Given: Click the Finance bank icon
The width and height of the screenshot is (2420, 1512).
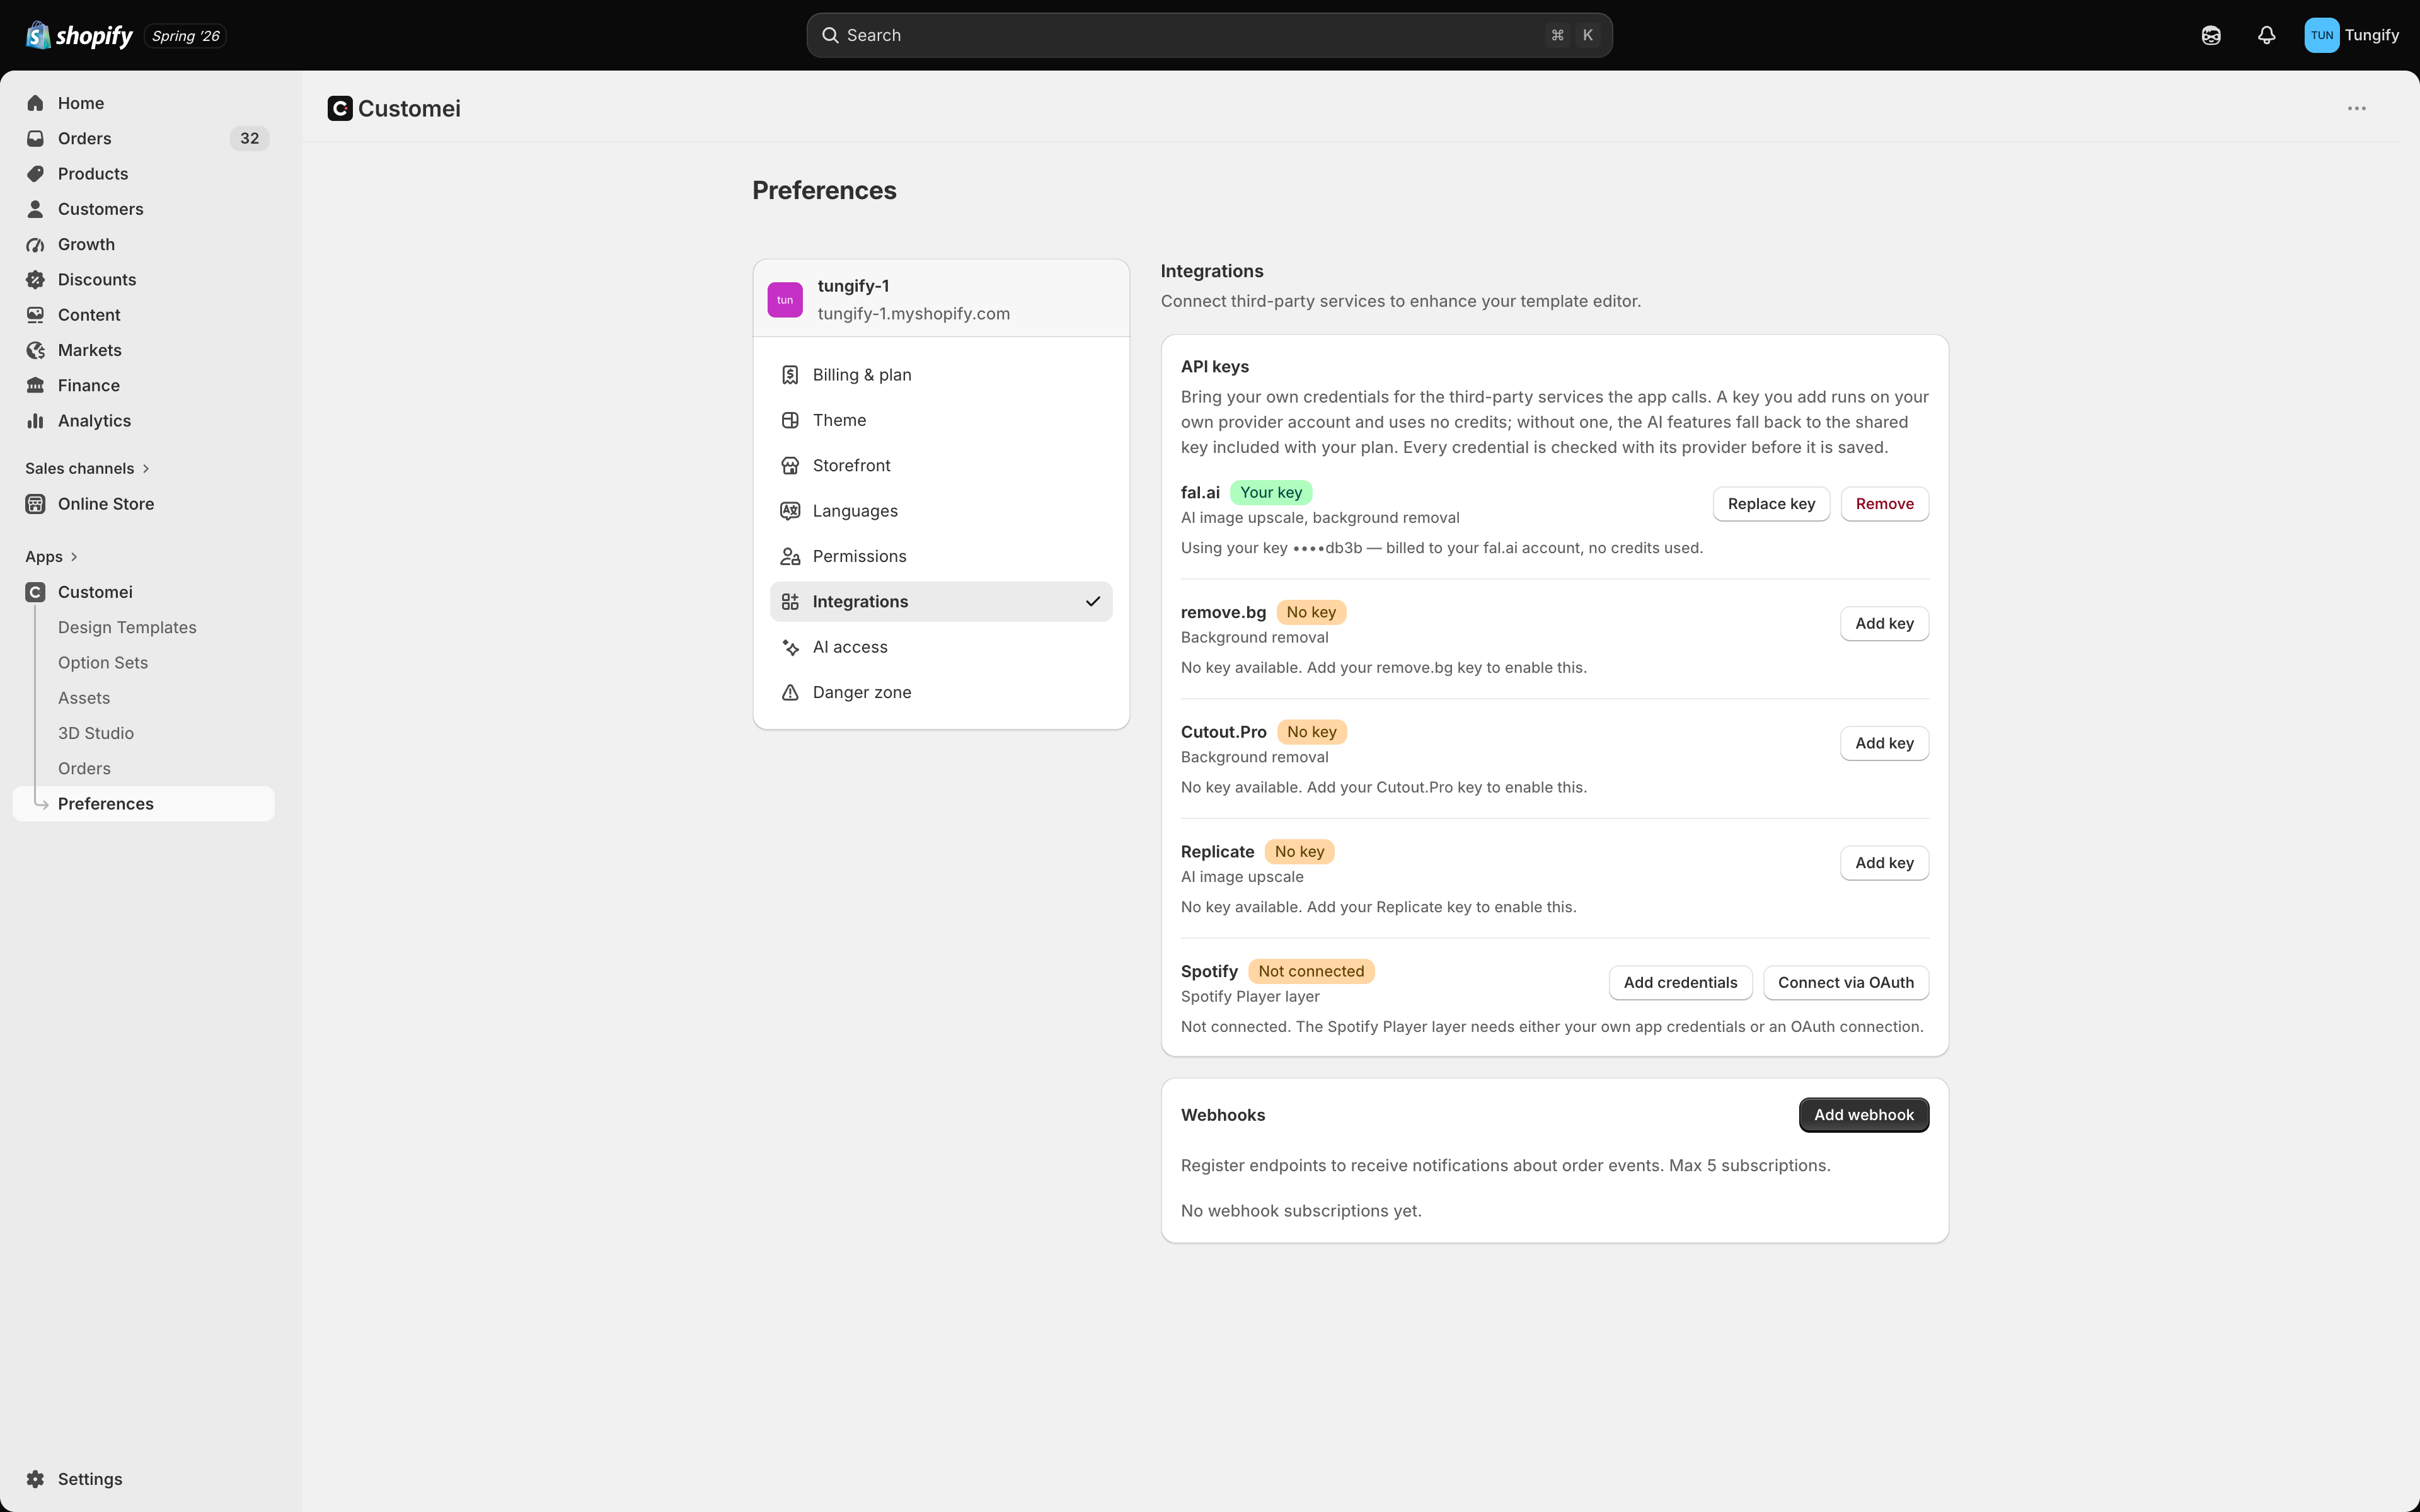Looking at the screenshot, I should pyautogui.click(x=35, y=385).
